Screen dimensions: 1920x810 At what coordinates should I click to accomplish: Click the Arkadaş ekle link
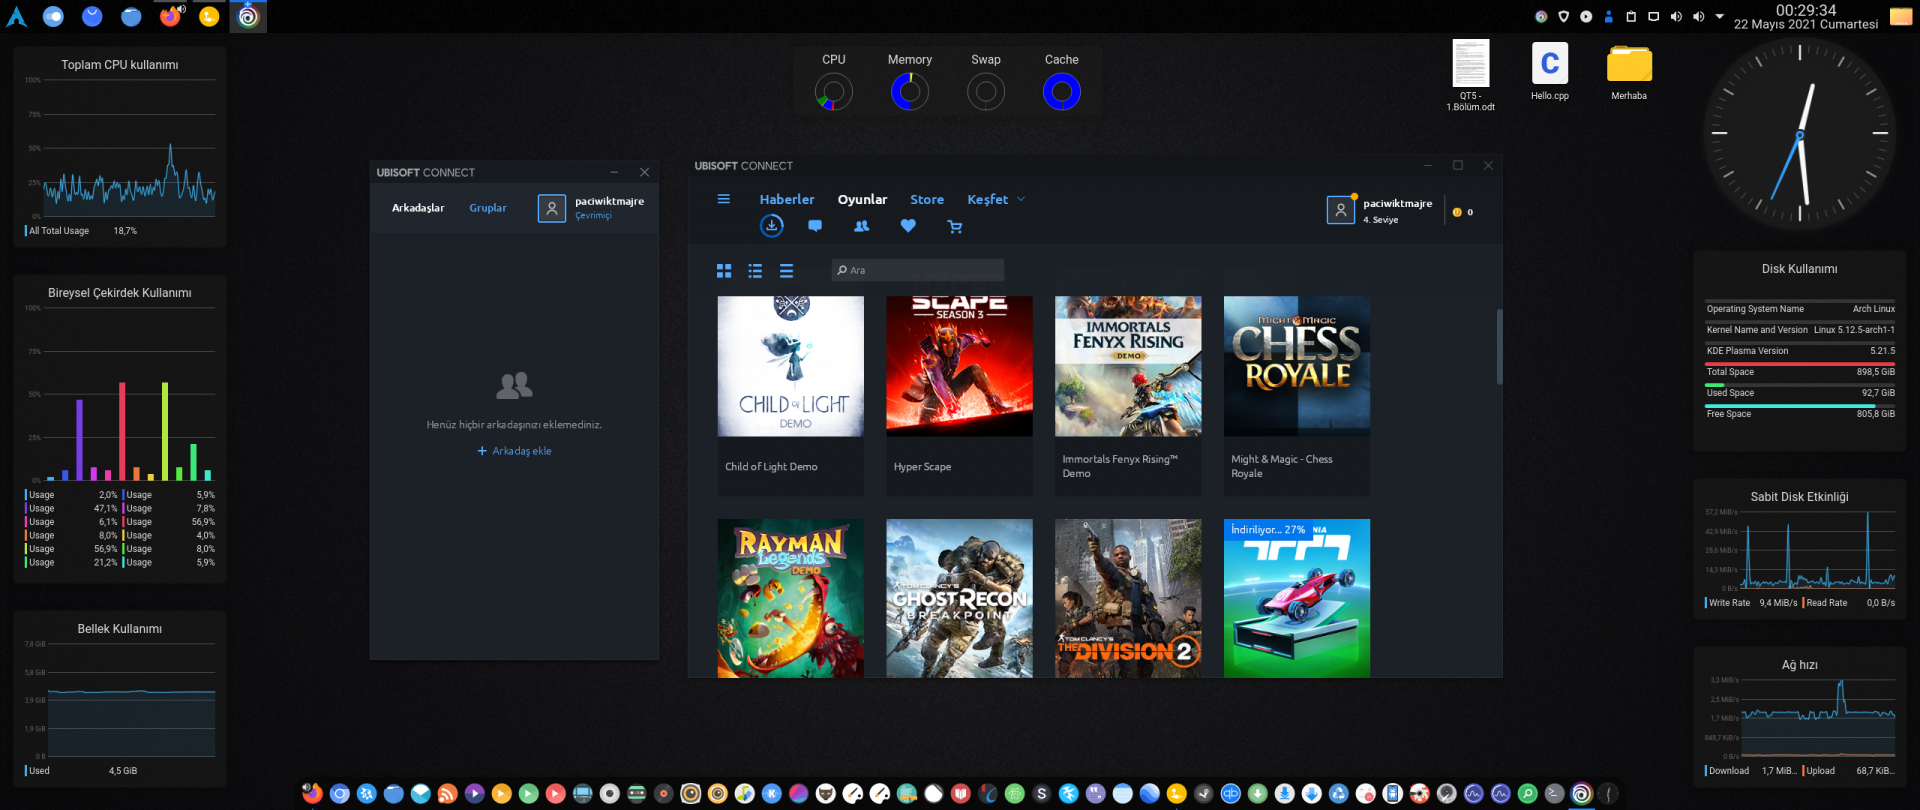coord(515,451)
